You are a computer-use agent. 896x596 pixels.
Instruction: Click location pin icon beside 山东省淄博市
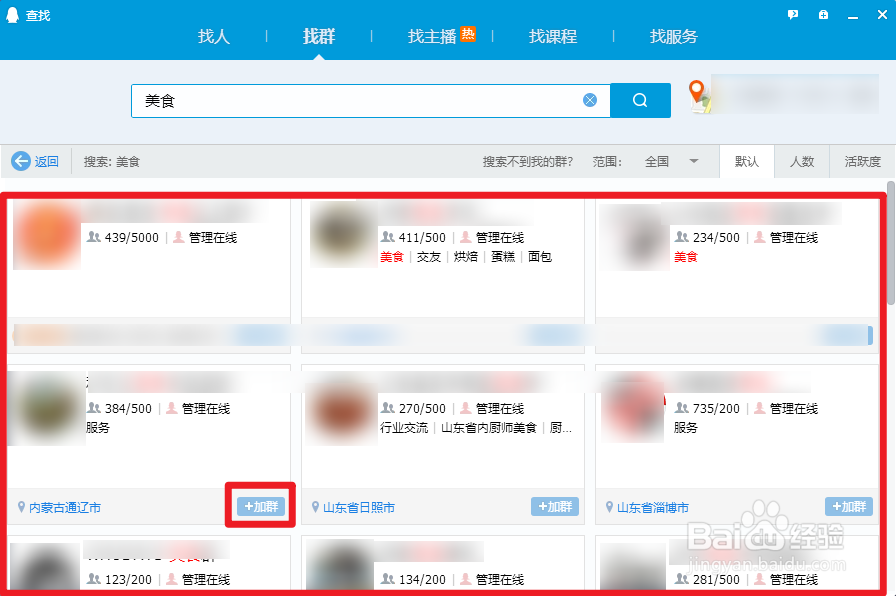(x=609, y=507)
